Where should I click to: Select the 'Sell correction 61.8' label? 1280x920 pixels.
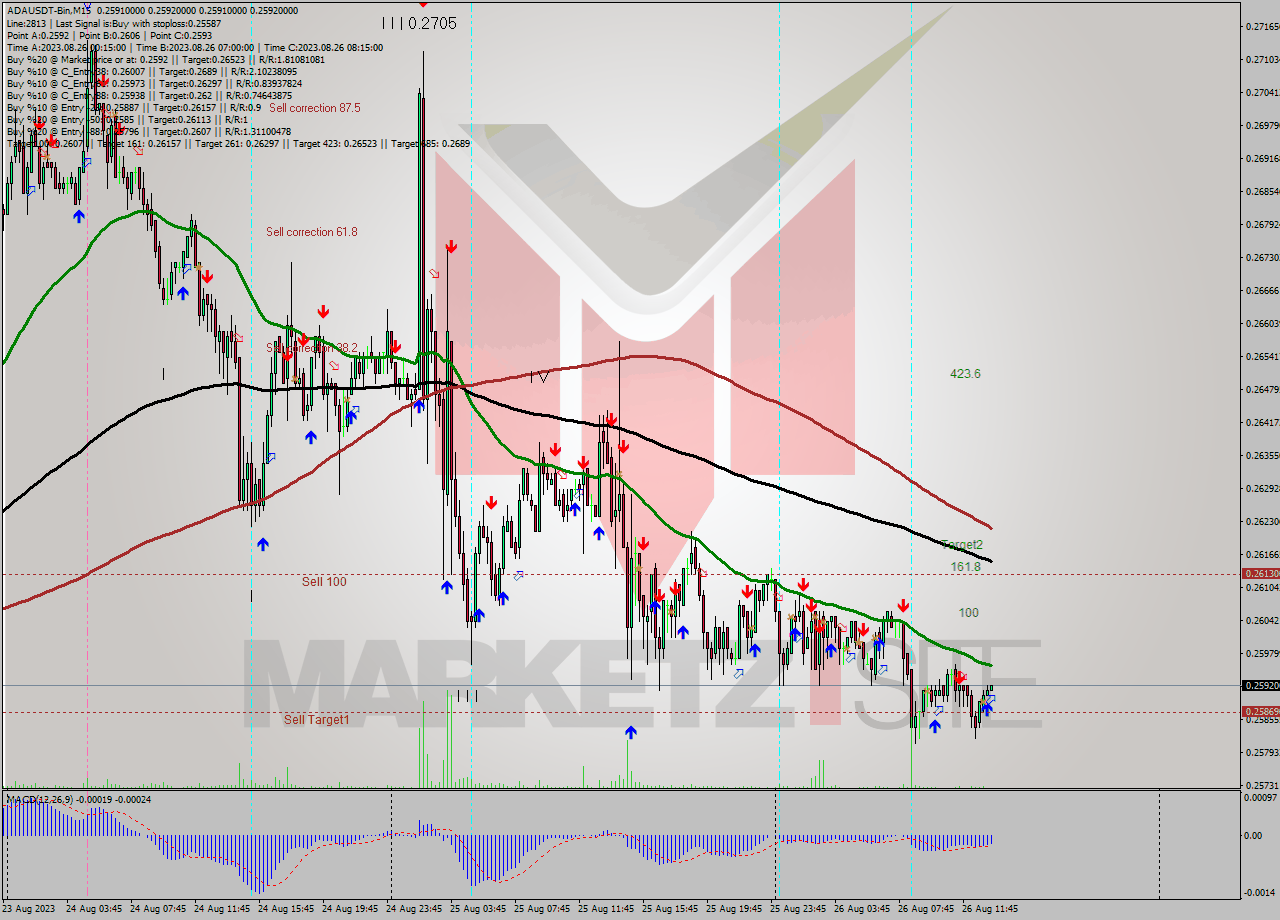pyautogui.click(x=311, y=232)
